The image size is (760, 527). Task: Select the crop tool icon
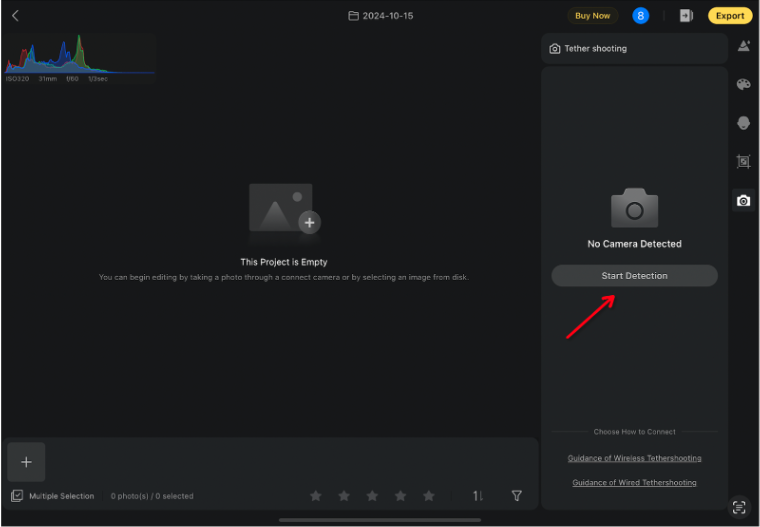(x=743, y=161)
